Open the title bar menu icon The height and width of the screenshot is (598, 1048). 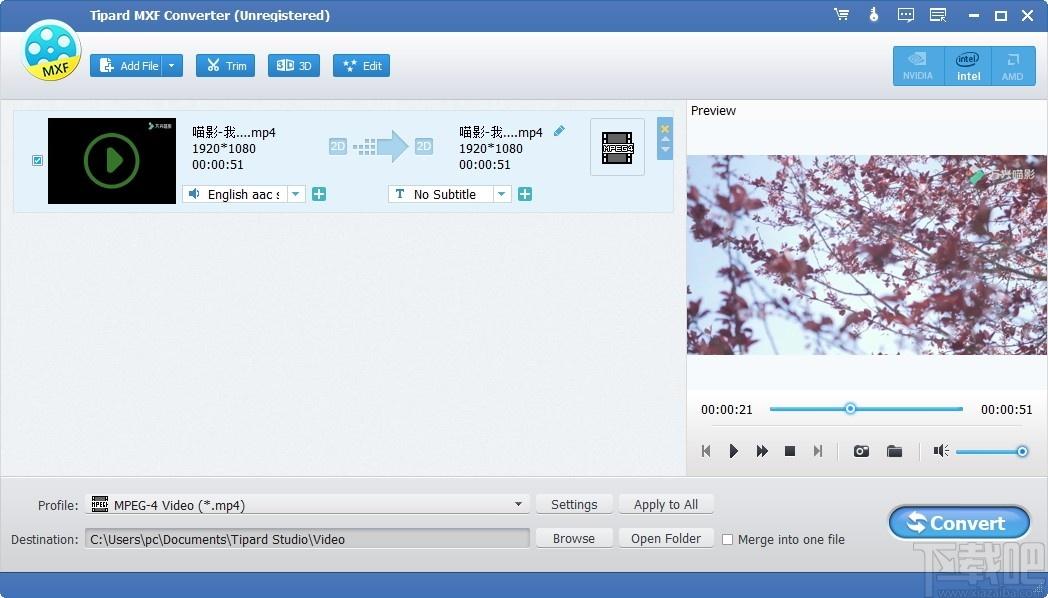(938, 15)
